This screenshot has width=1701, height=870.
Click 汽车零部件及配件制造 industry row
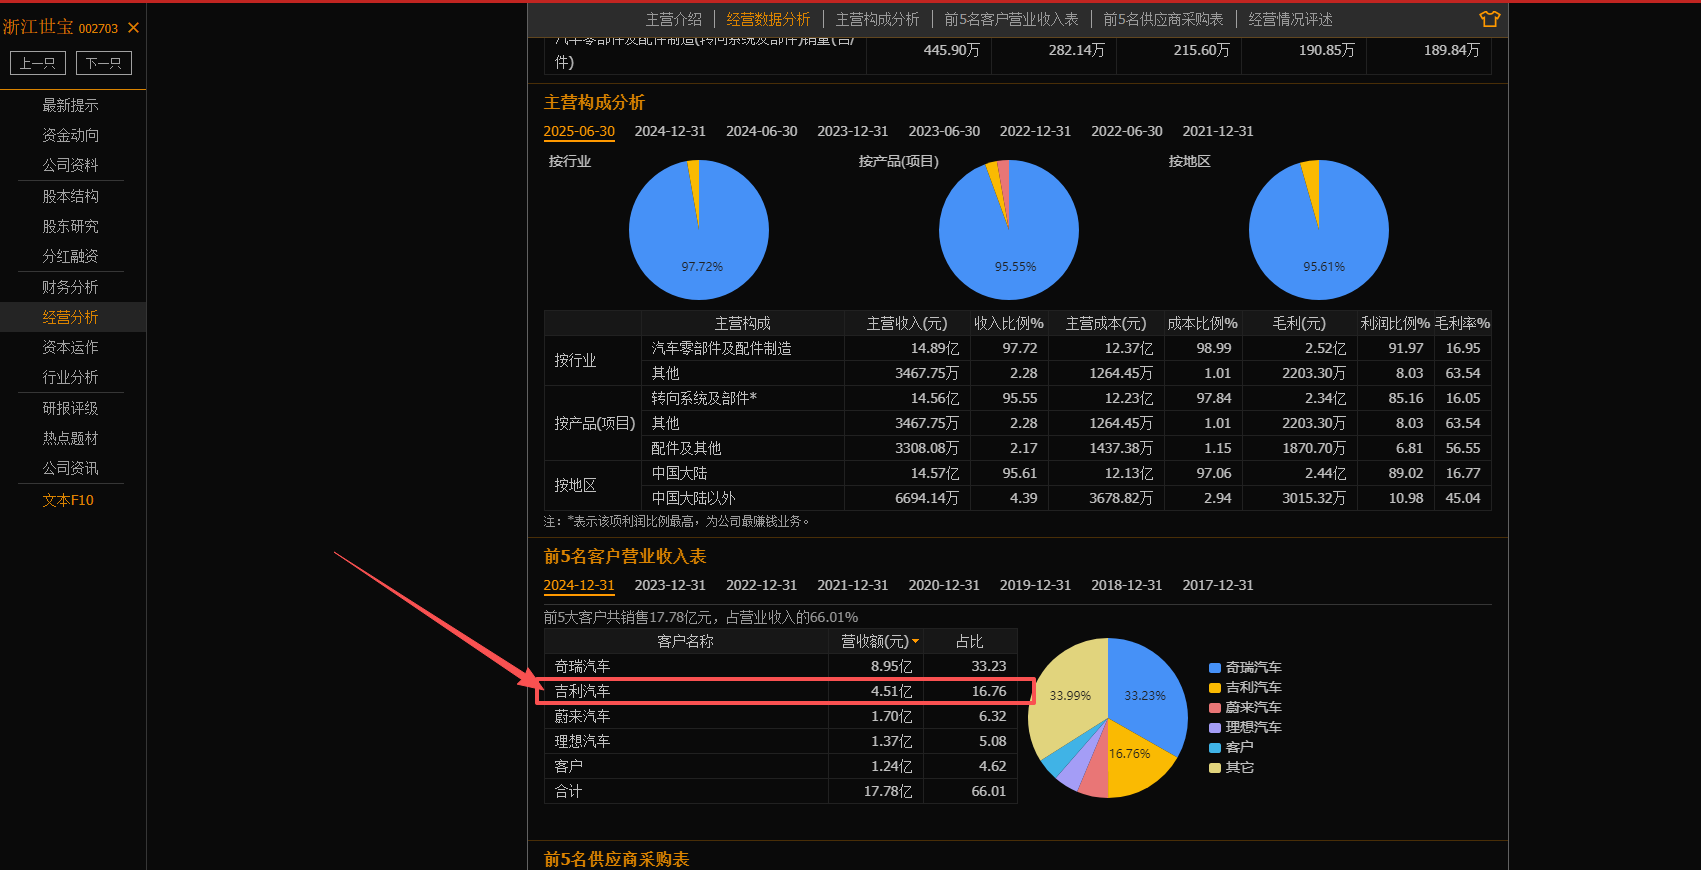coord(1066,348)
